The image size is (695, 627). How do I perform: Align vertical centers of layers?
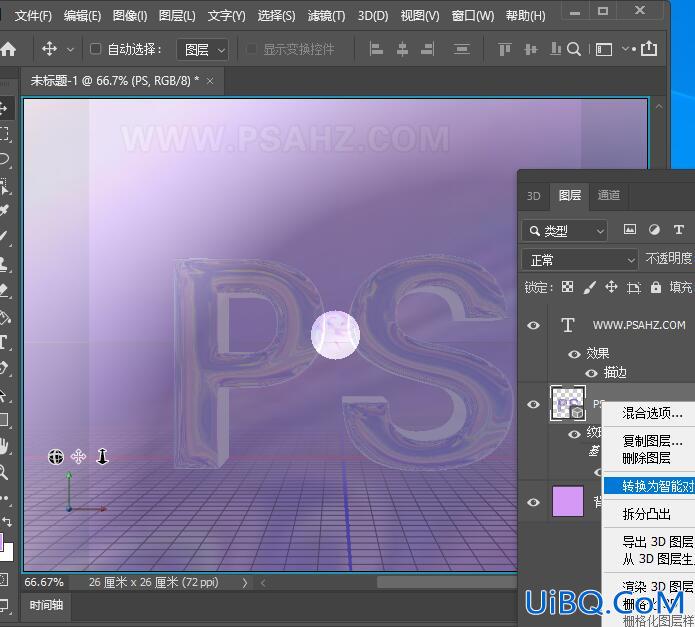(531, 49)
